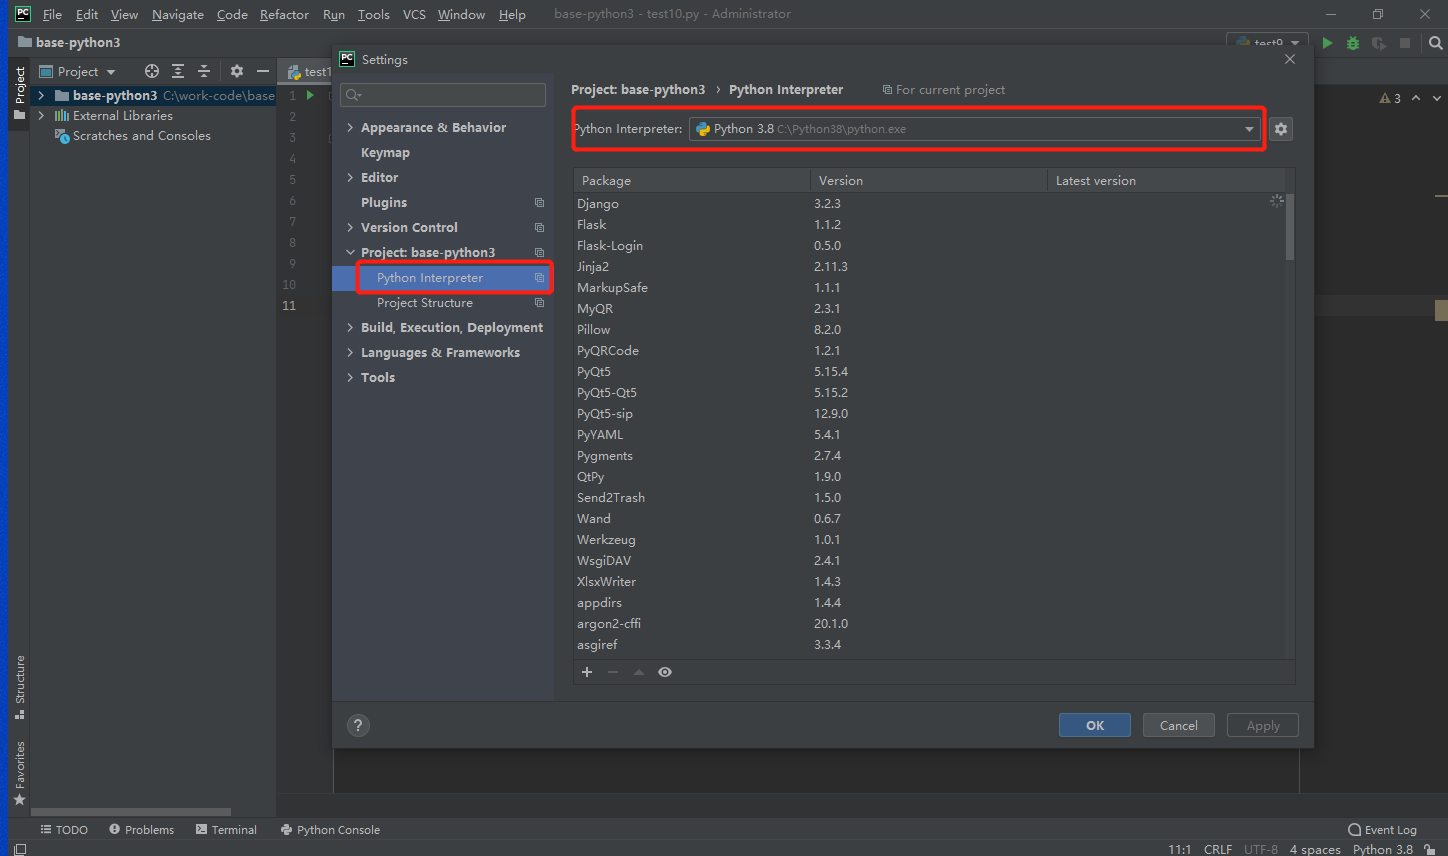Viewport: 1448px width, 856px height.
Task: Click Cancel in Settings dialog
Action: click(x=1179, y=725)
